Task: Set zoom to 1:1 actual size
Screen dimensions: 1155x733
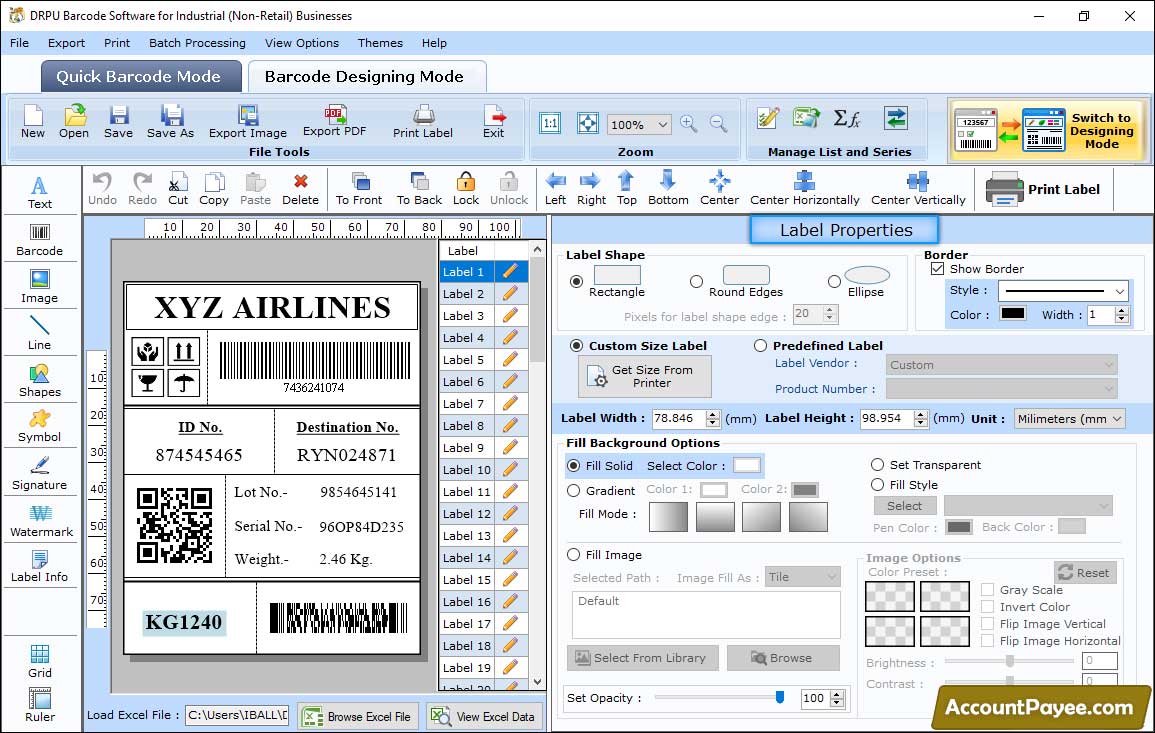Action: pyautogui.click(x=550, y=123)
